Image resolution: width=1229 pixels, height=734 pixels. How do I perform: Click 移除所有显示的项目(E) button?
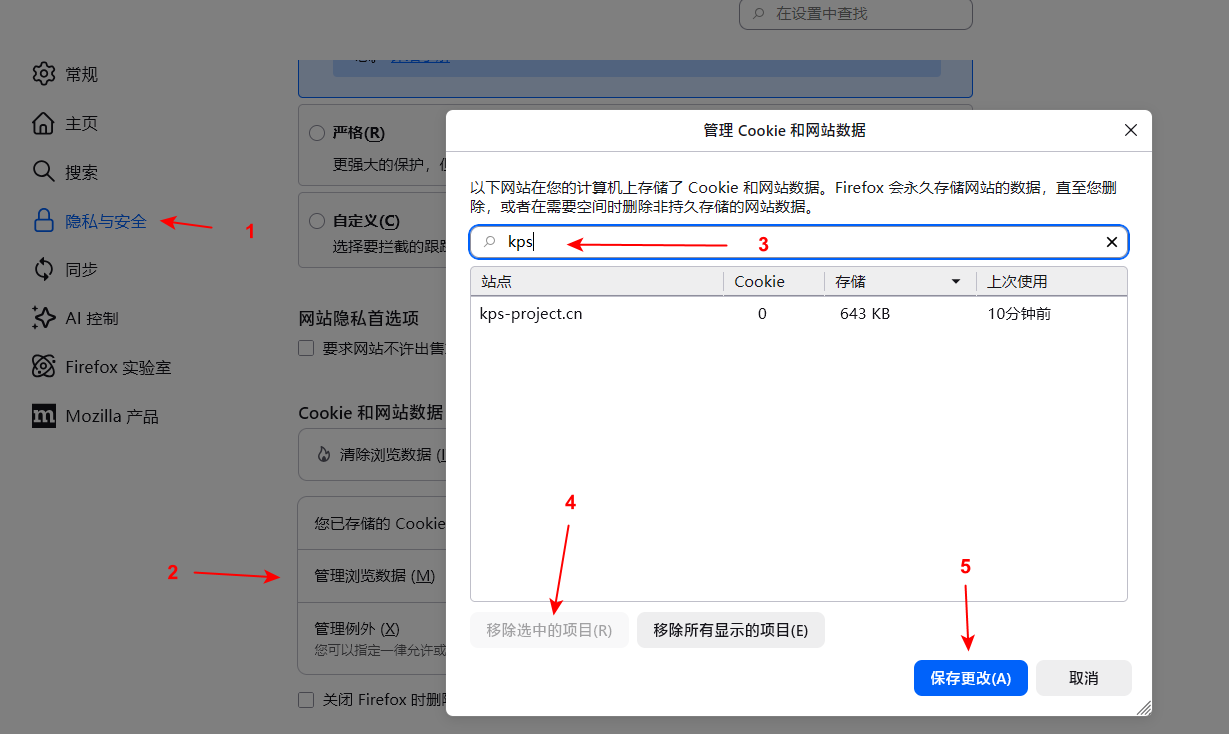[x=731, y=630]
